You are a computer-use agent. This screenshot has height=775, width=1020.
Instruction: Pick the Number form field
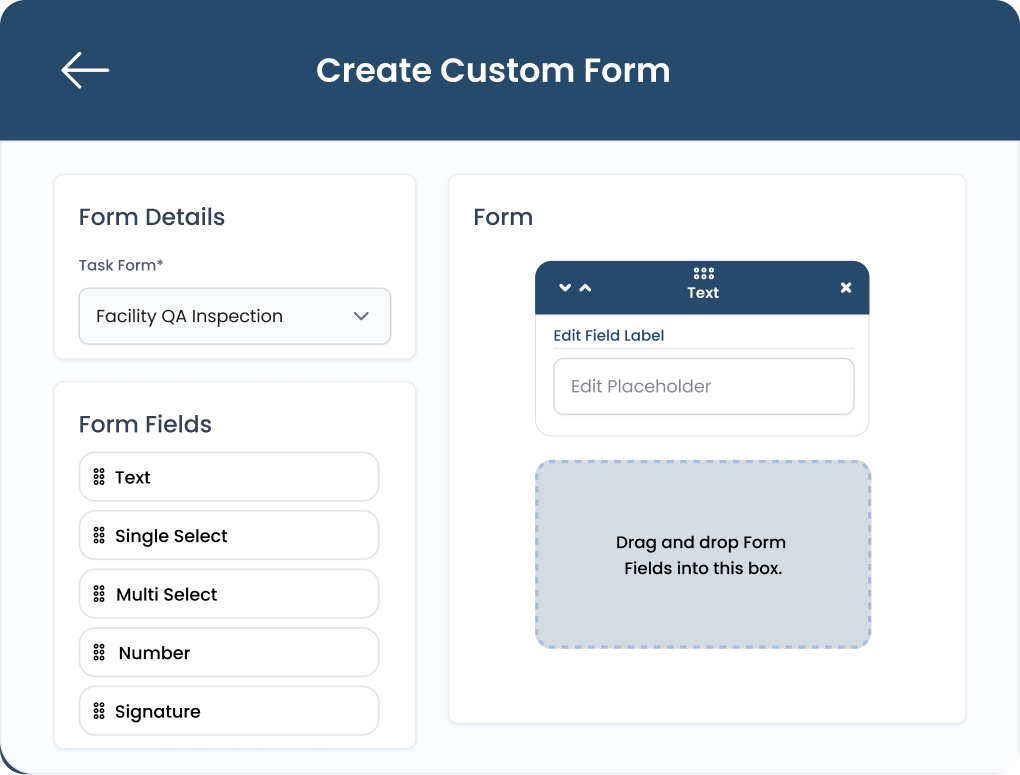(x=229, y=653)
